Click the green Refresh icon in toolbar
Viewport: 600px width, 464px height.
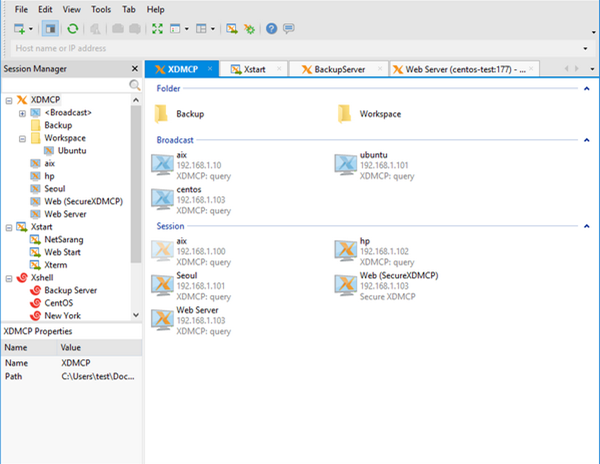coord(73,28)
